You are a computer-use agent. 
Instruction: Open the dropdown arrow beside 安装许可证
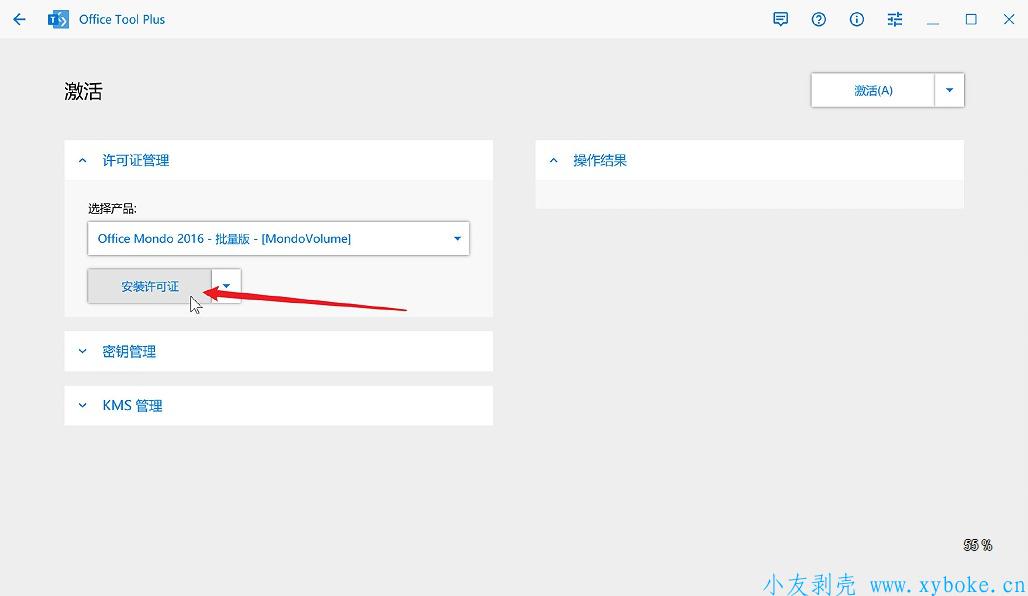[227, 286]
